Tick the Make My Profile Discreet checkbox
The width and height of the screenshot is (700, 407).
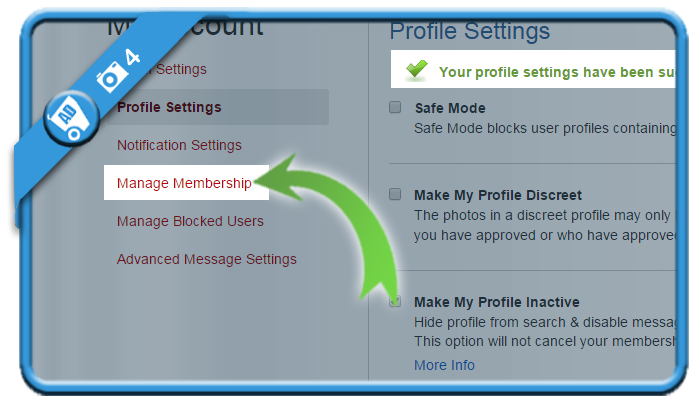pos(395,194)
